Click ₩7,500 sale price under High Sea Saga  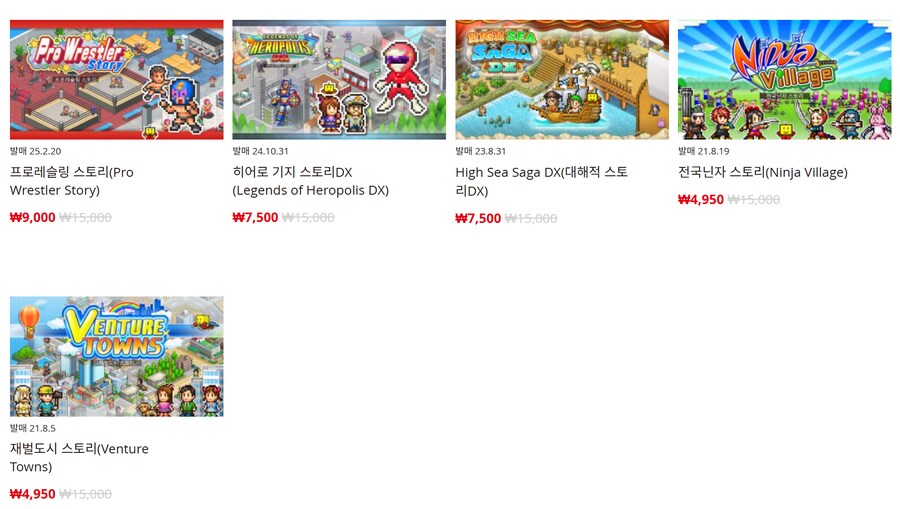click(478, 219)
